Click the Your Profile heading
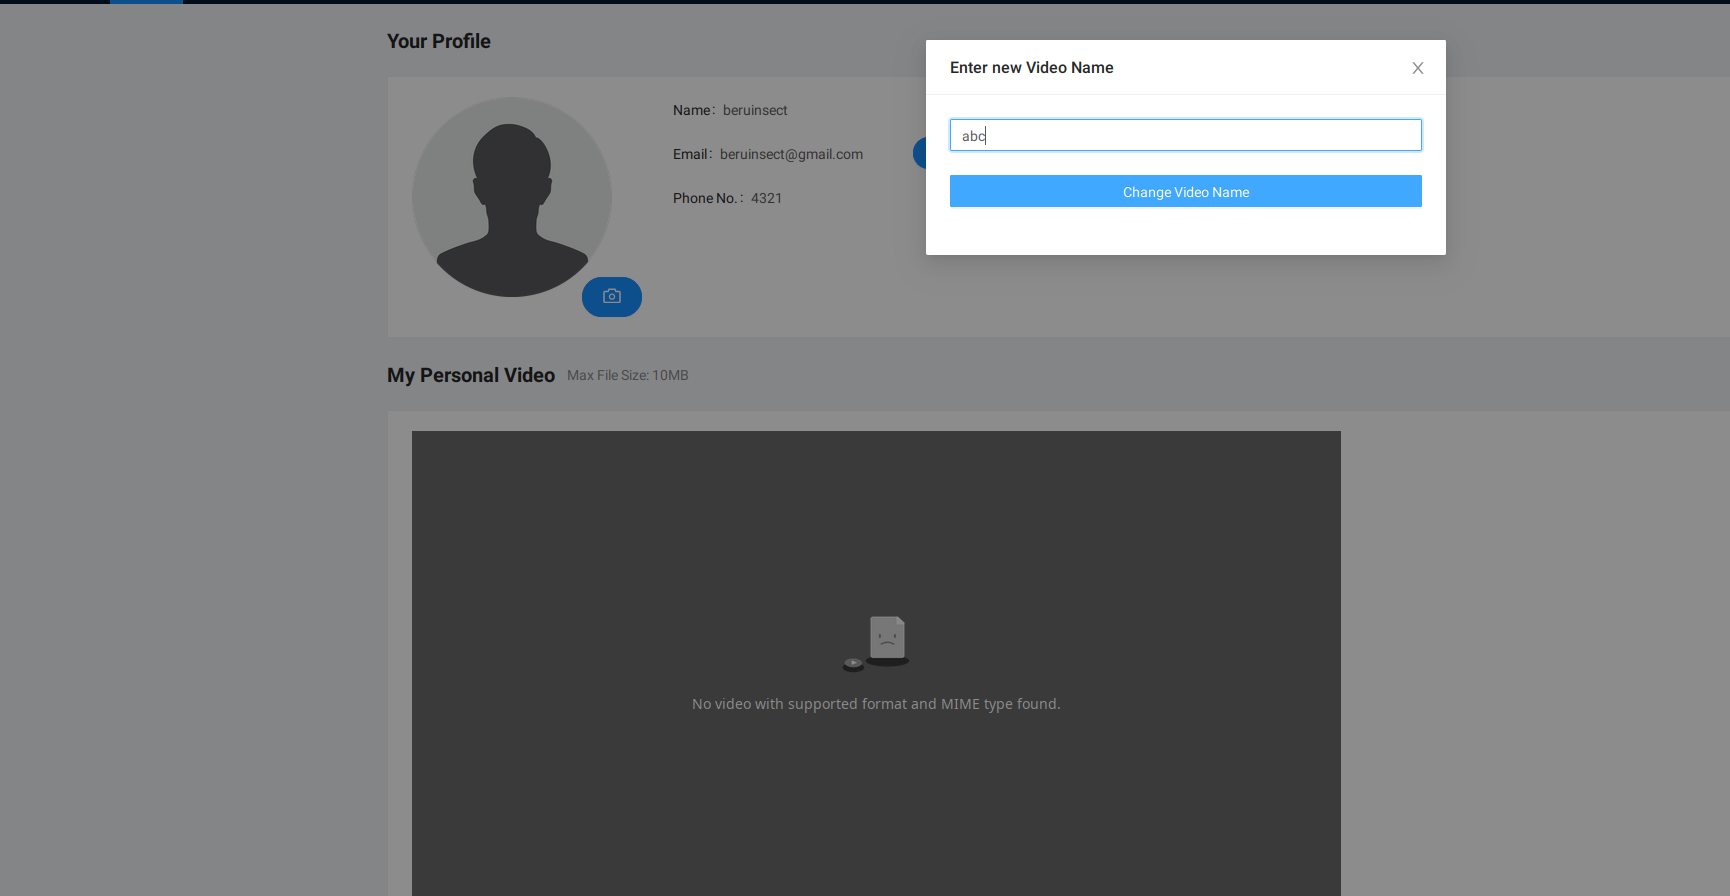Screen dimensions: 1730x896 [439, 41]
